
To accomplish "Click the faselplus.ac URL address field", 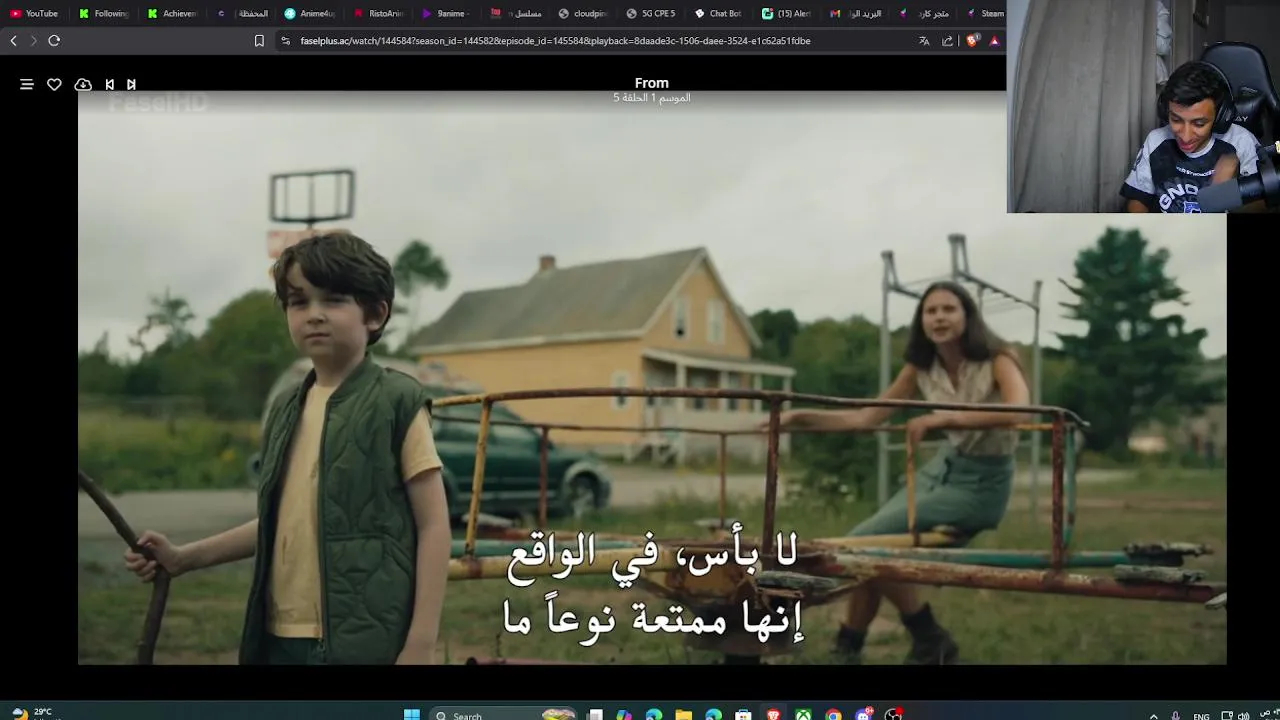I will click(x=555, y=41).
